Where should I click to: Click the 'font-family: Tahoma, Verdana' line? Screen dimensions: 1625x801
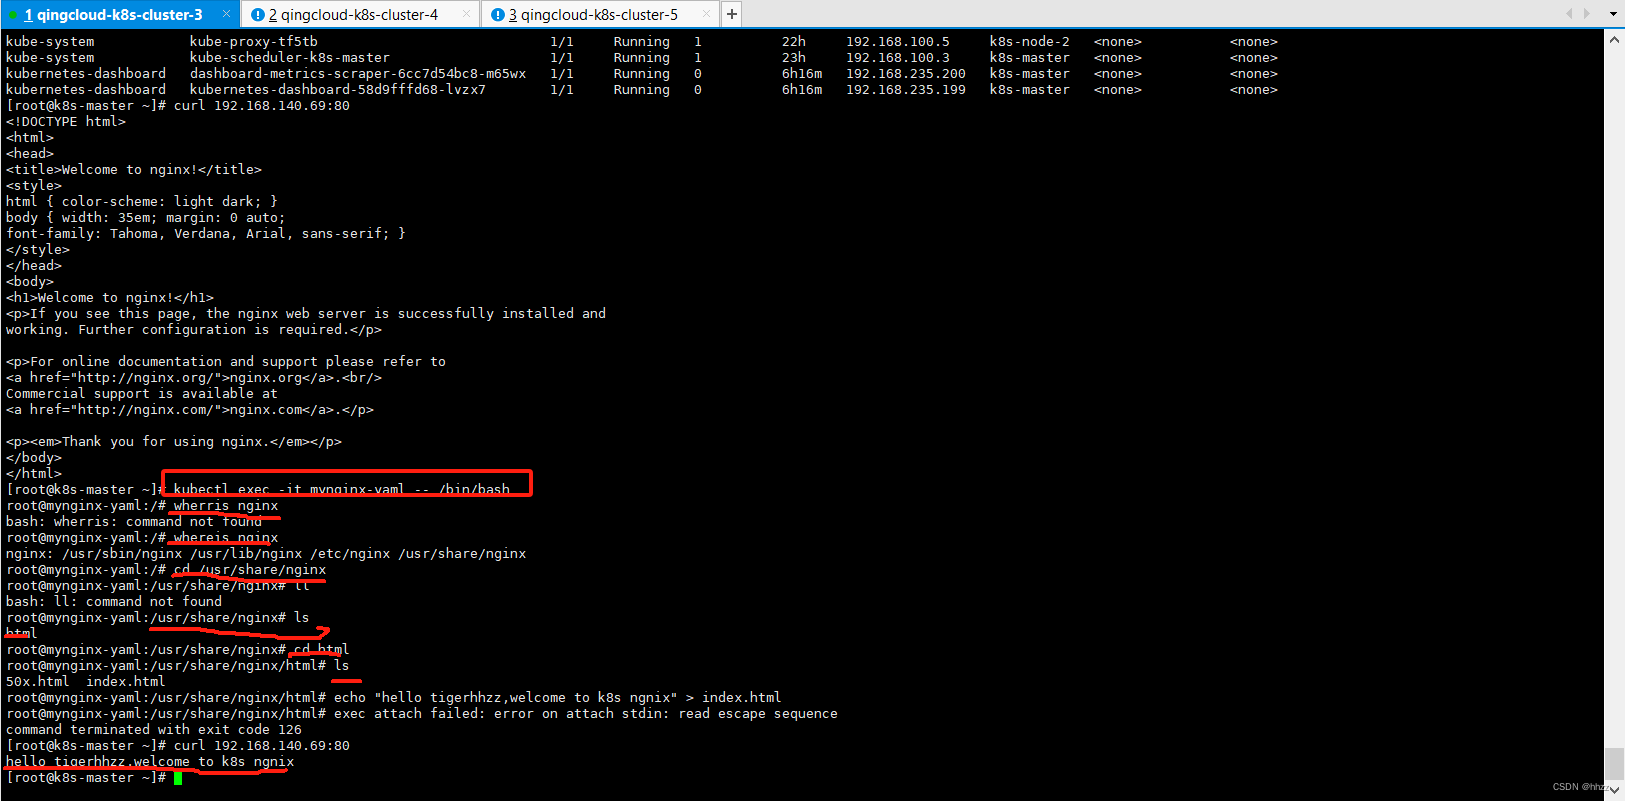(x=206, y=234)
